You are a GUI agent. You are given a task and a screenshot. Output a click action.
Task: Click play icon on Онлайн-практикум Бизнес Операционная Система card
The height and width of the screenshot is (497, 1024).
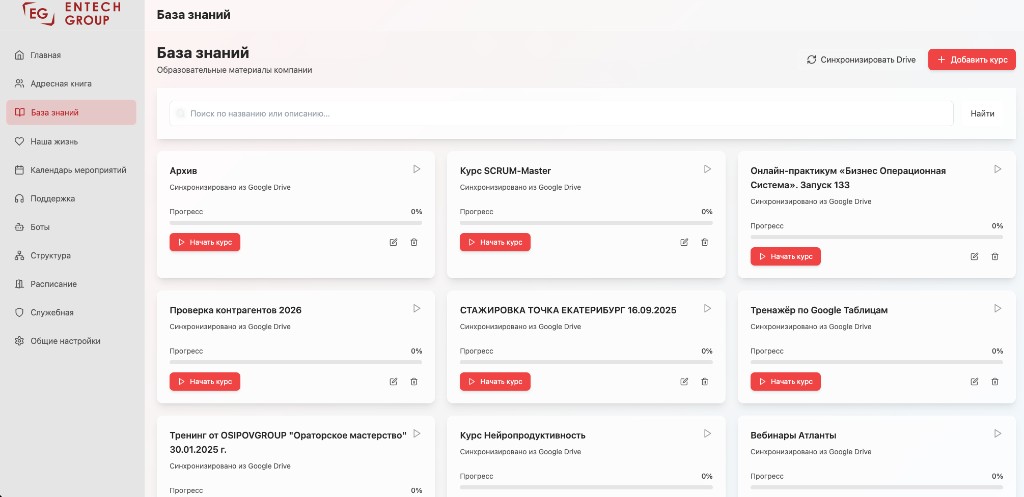997,169
